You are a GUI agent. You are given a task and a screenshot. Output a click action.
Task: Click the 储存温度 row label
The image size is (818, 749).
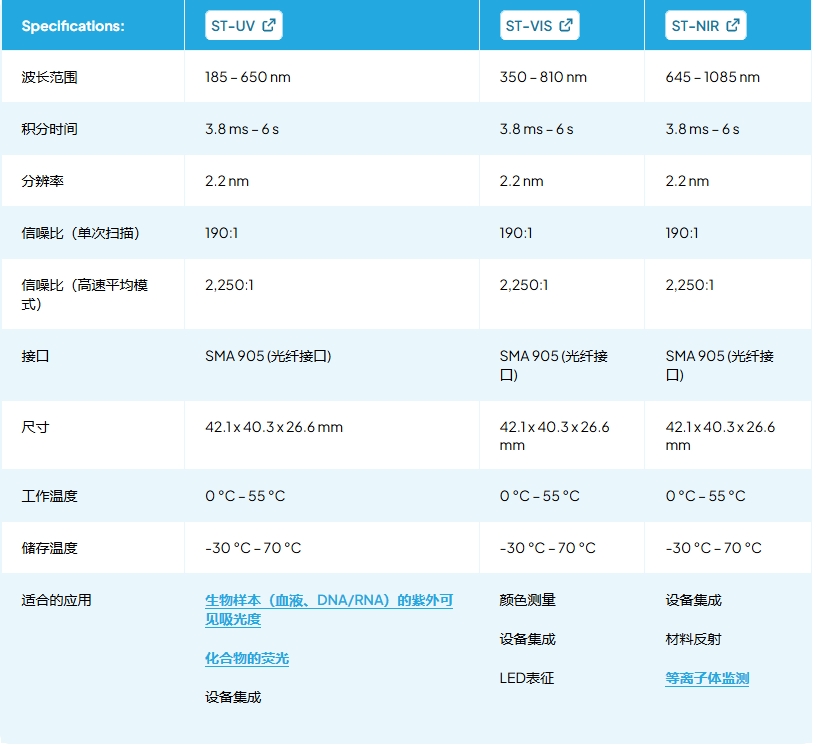(49, 548)
